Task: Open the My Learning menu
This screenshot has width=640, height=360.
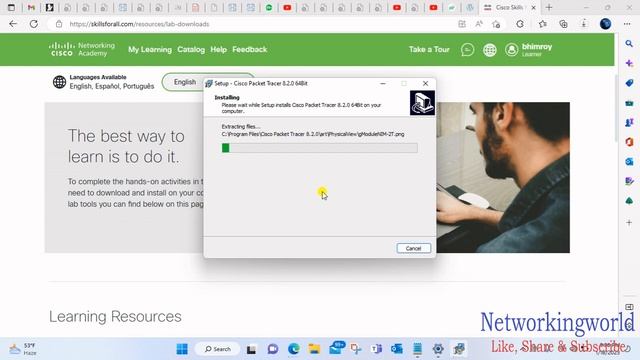Action: point(150,49)
